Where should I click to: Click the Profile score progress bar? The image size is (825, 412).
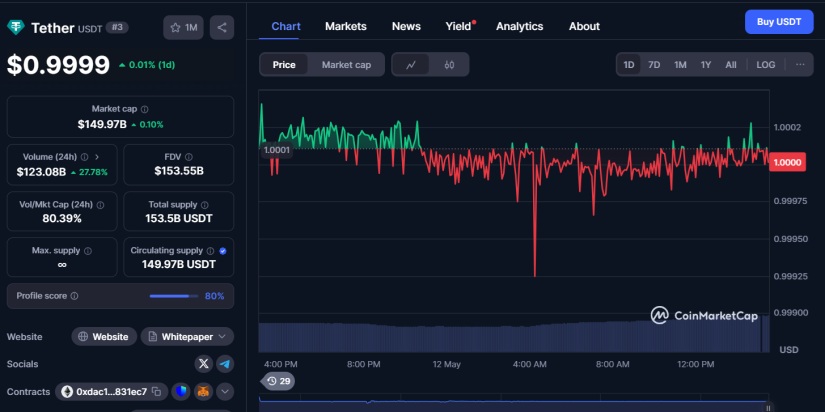pyautogui.click(x=174, y=296)
